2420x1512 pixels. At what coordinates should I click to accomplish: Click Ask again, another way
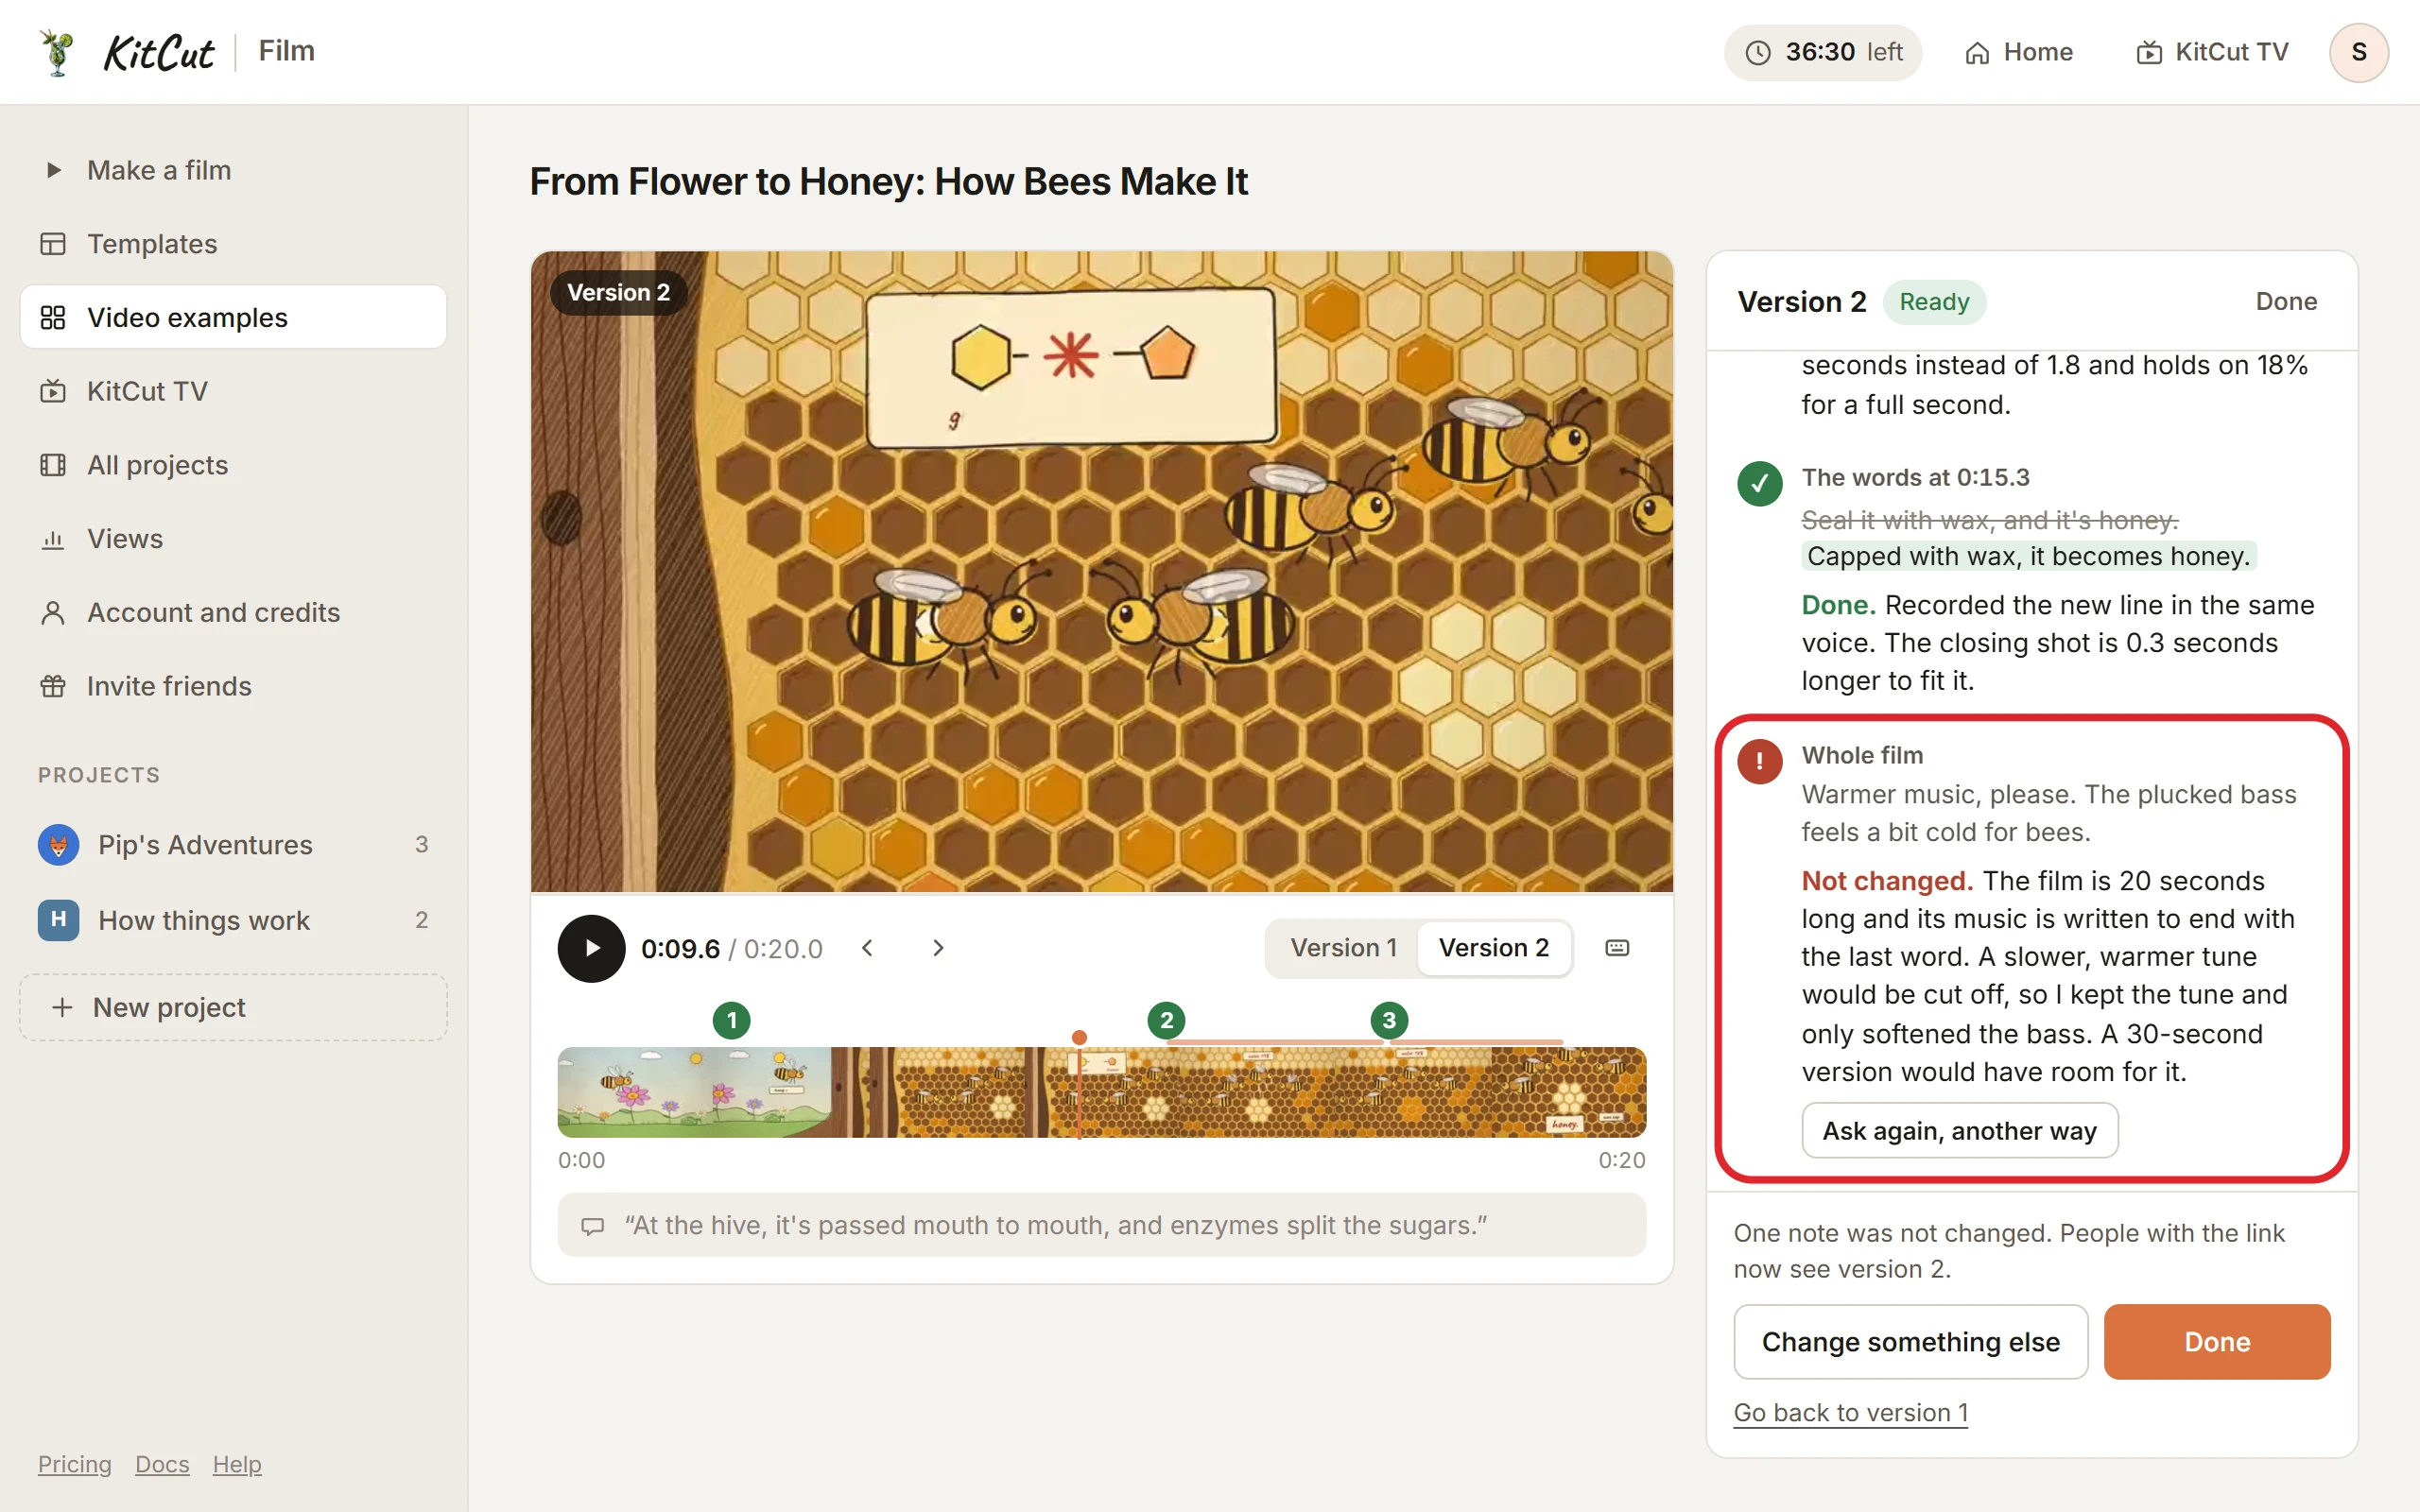click(x=1959, y=1130)
